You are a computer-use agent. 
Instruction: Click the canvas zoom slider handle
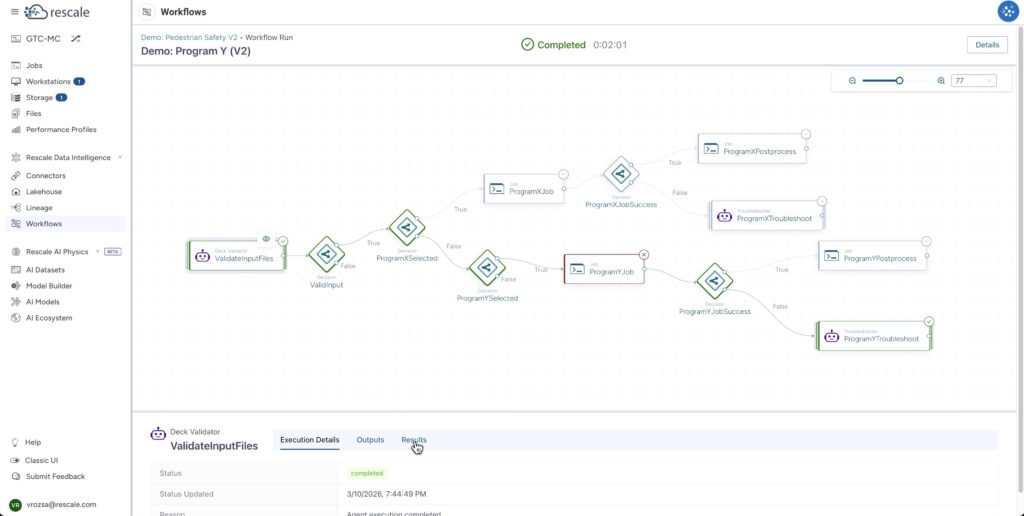pos(899,81)
